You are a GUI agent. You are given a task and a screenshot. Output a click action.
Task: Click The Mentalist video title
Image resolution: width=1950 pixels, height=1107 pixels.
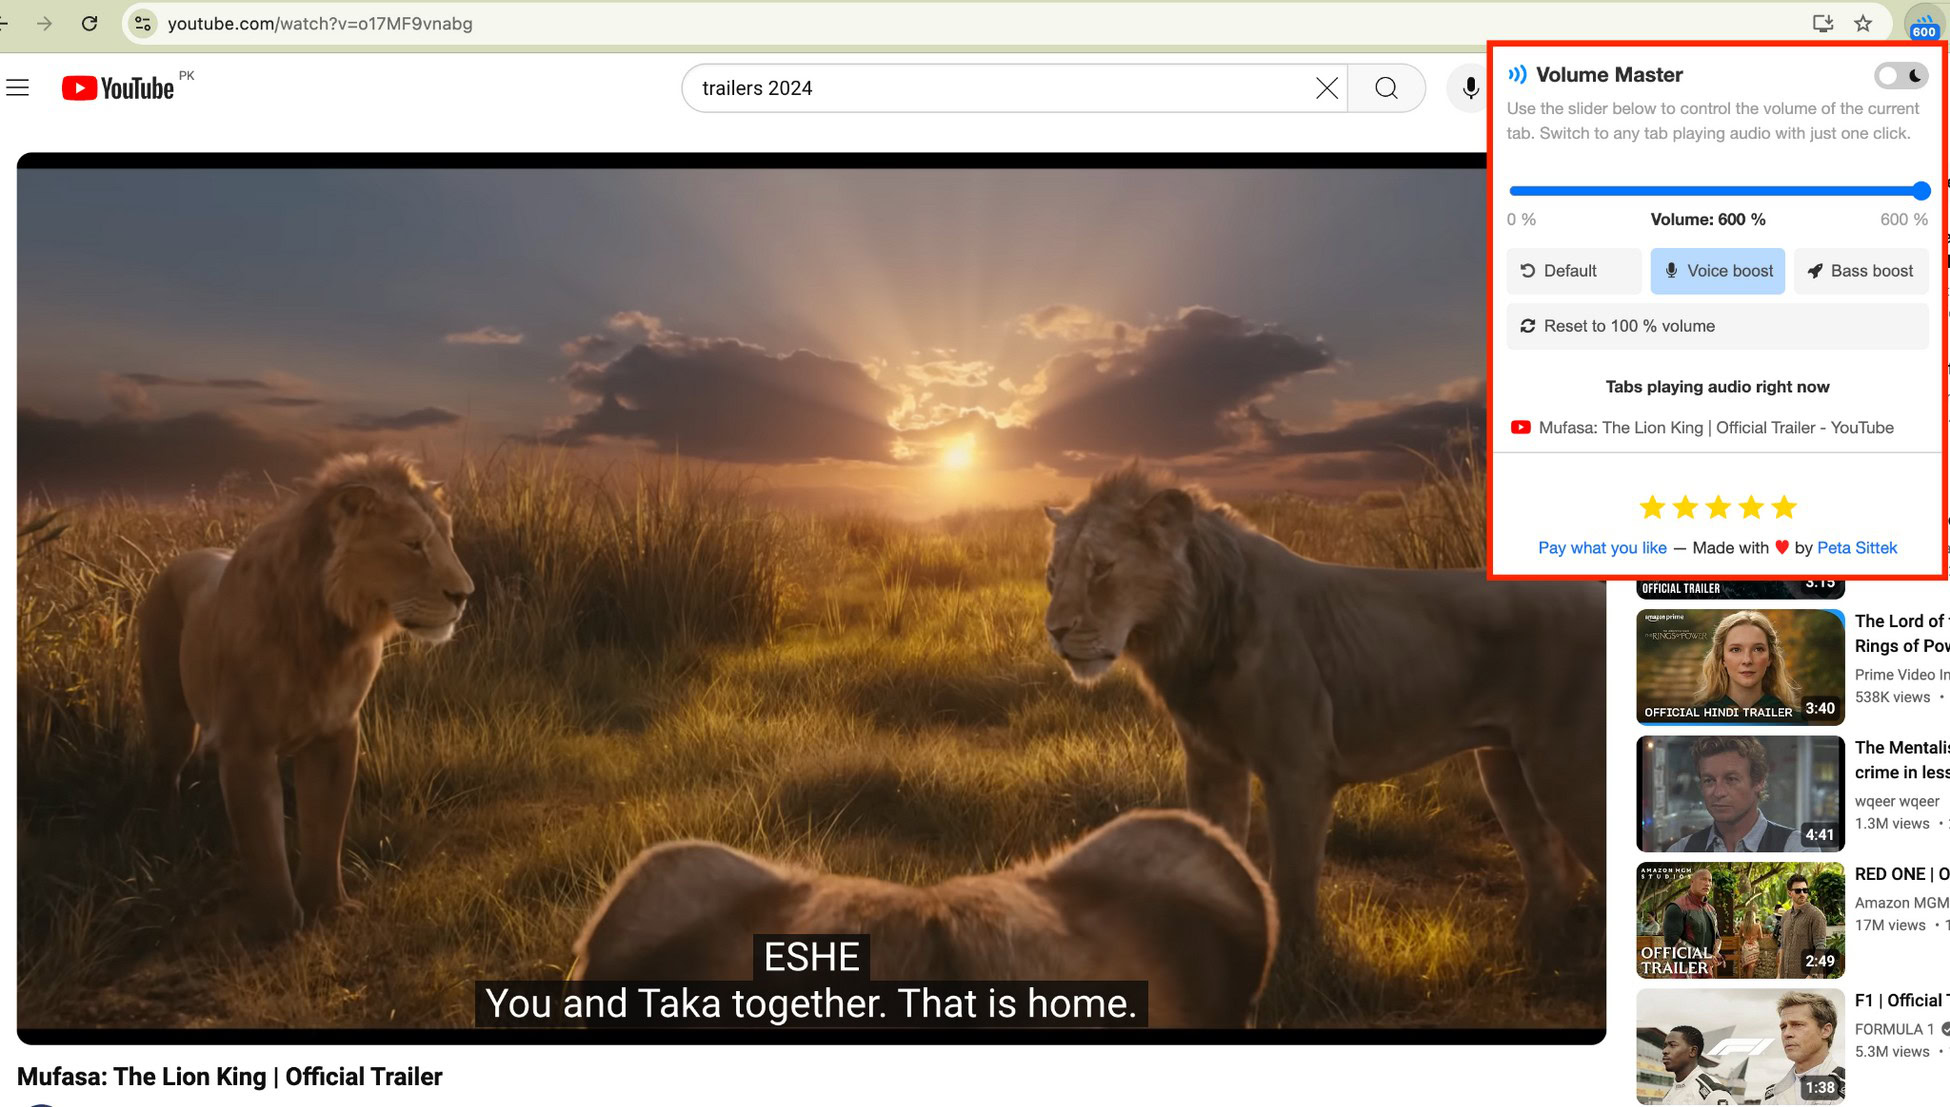(x=1901, y=760)
